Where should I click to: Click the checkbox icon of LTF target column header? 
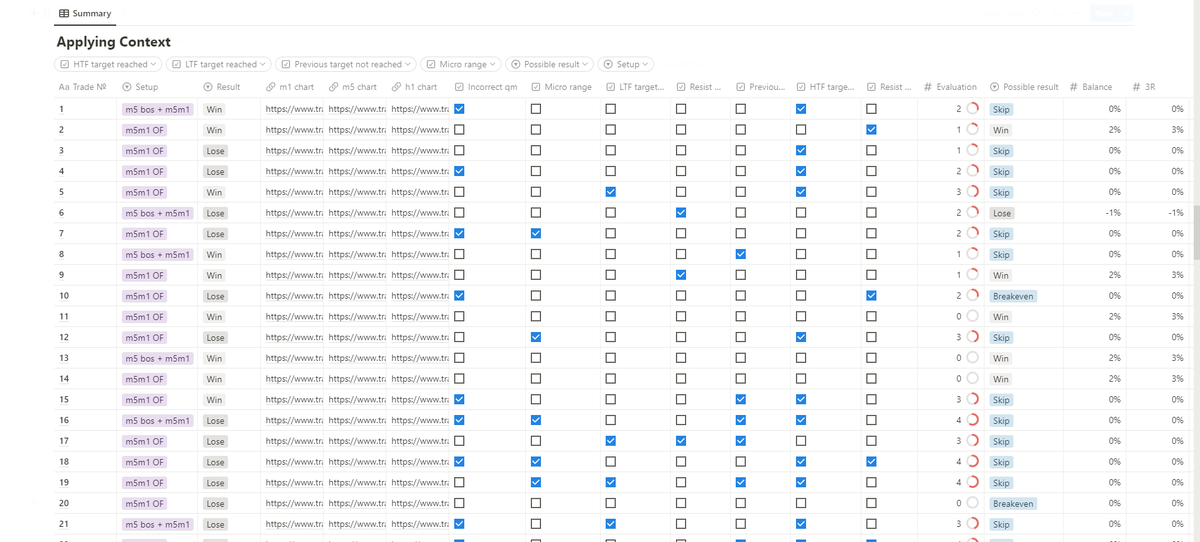tap(610, 87)
